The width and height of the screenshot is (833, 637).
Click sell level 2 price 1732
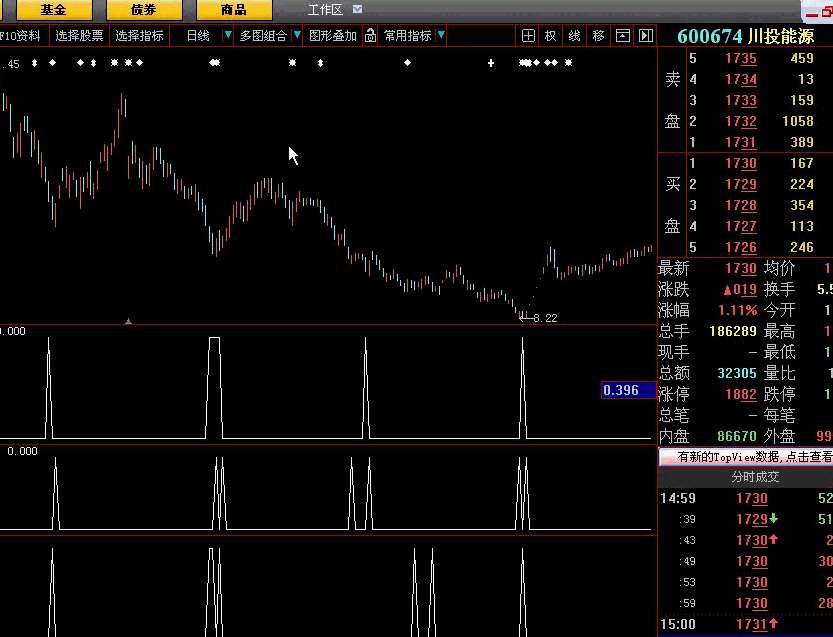click(x=741, y=121)
